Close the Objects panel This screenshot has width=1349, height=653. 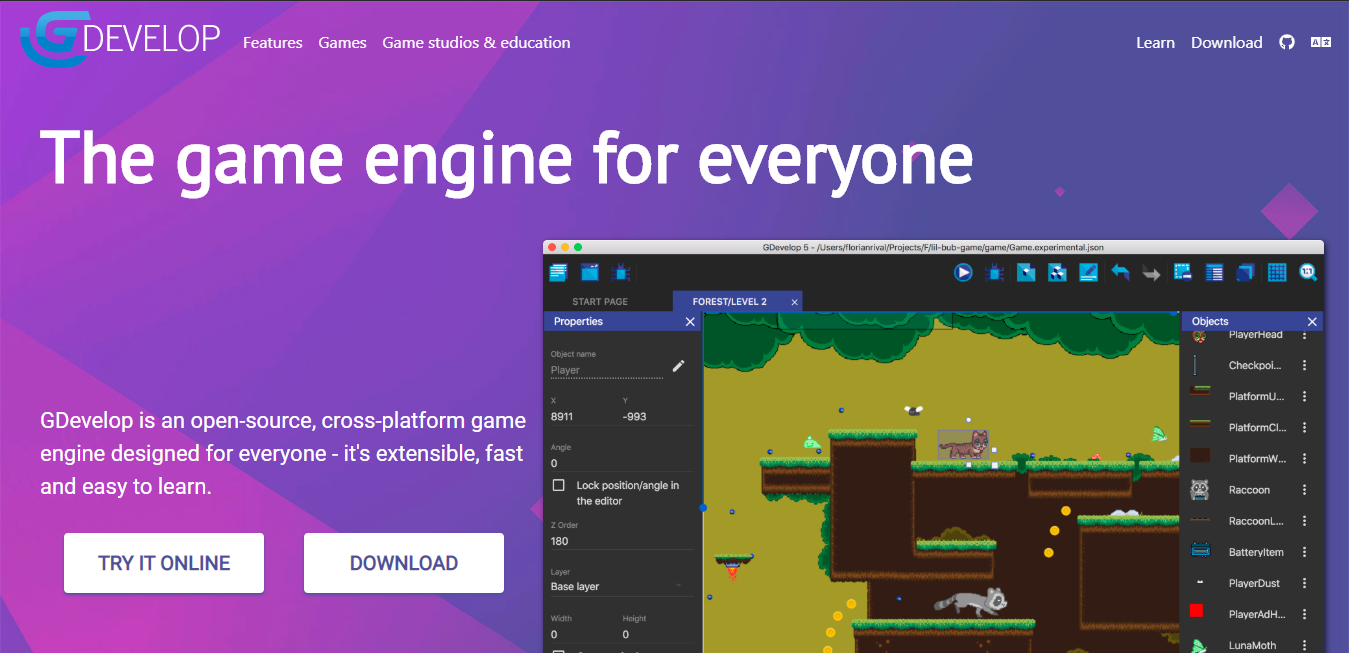tap(1312, 321)
